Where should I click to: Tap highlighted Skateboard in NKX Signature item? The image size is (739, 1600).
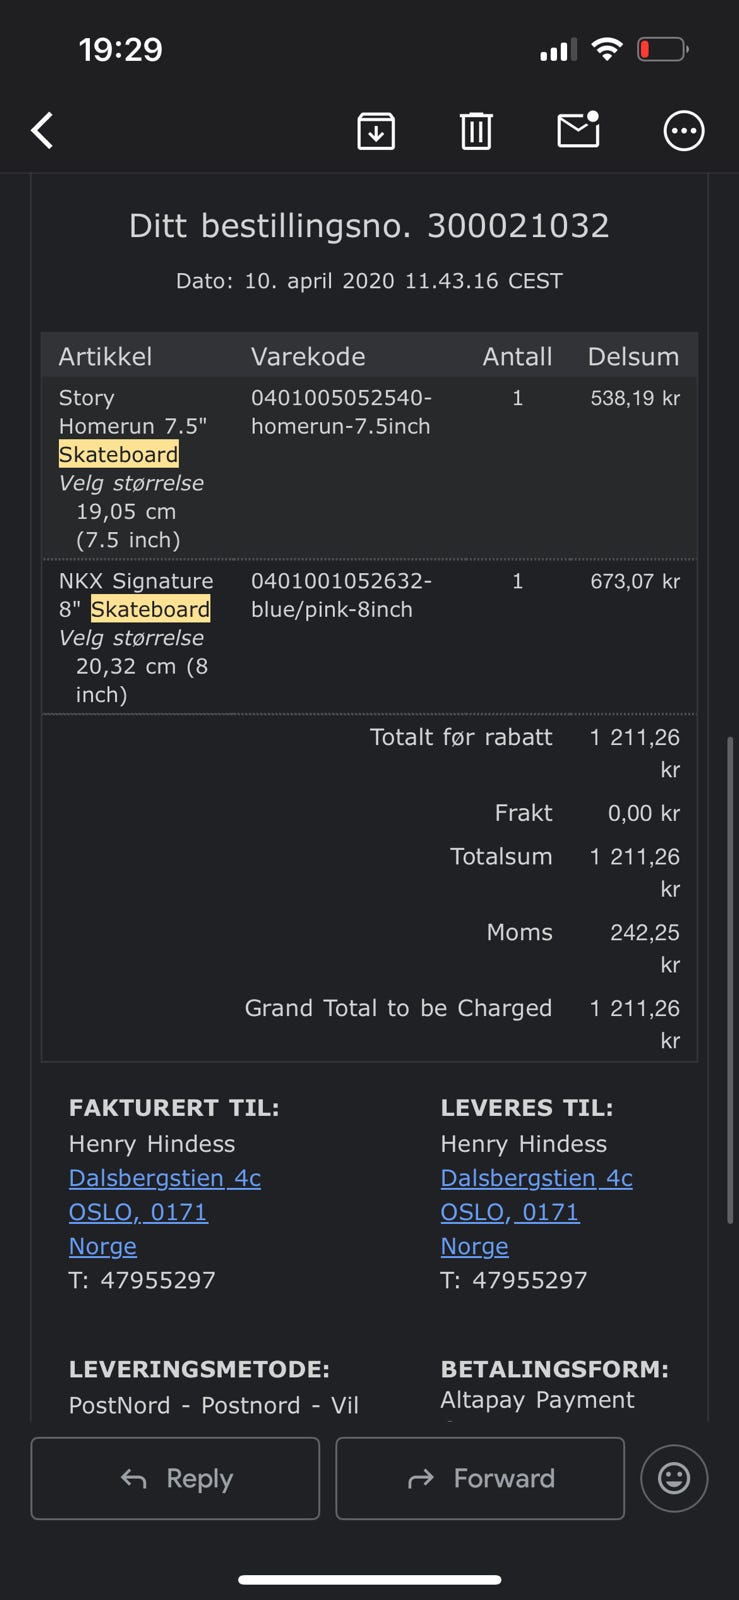pos(150,609)
